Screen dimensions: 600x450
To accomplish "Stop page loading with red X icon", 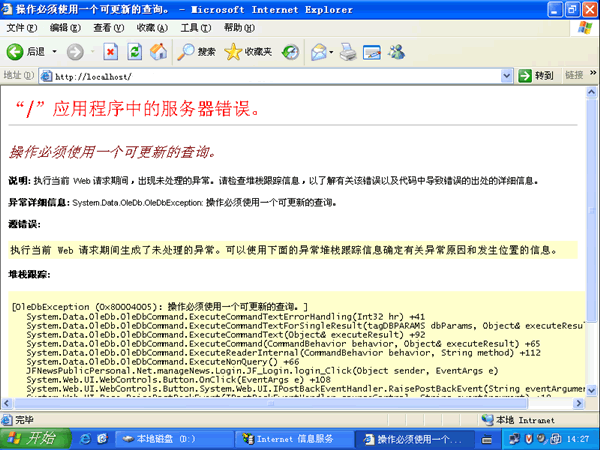I will point(110,52).
